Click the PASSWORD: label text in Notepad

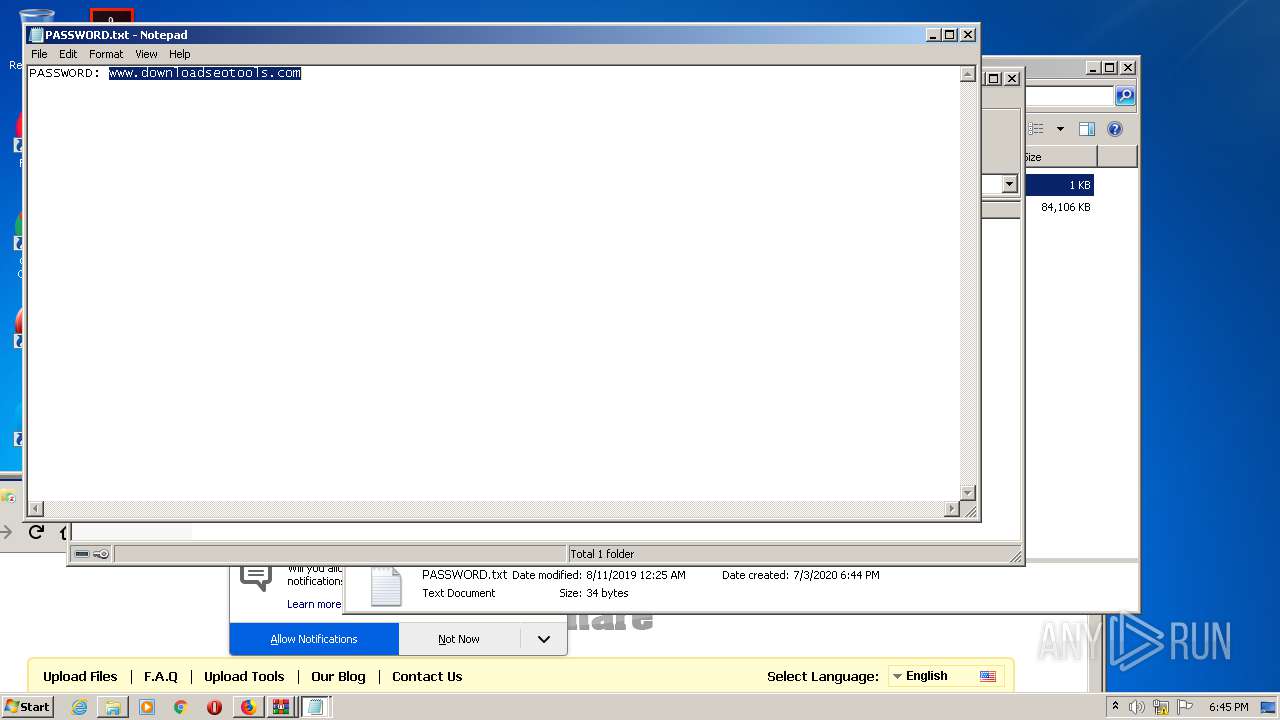[x=65, y=73]
